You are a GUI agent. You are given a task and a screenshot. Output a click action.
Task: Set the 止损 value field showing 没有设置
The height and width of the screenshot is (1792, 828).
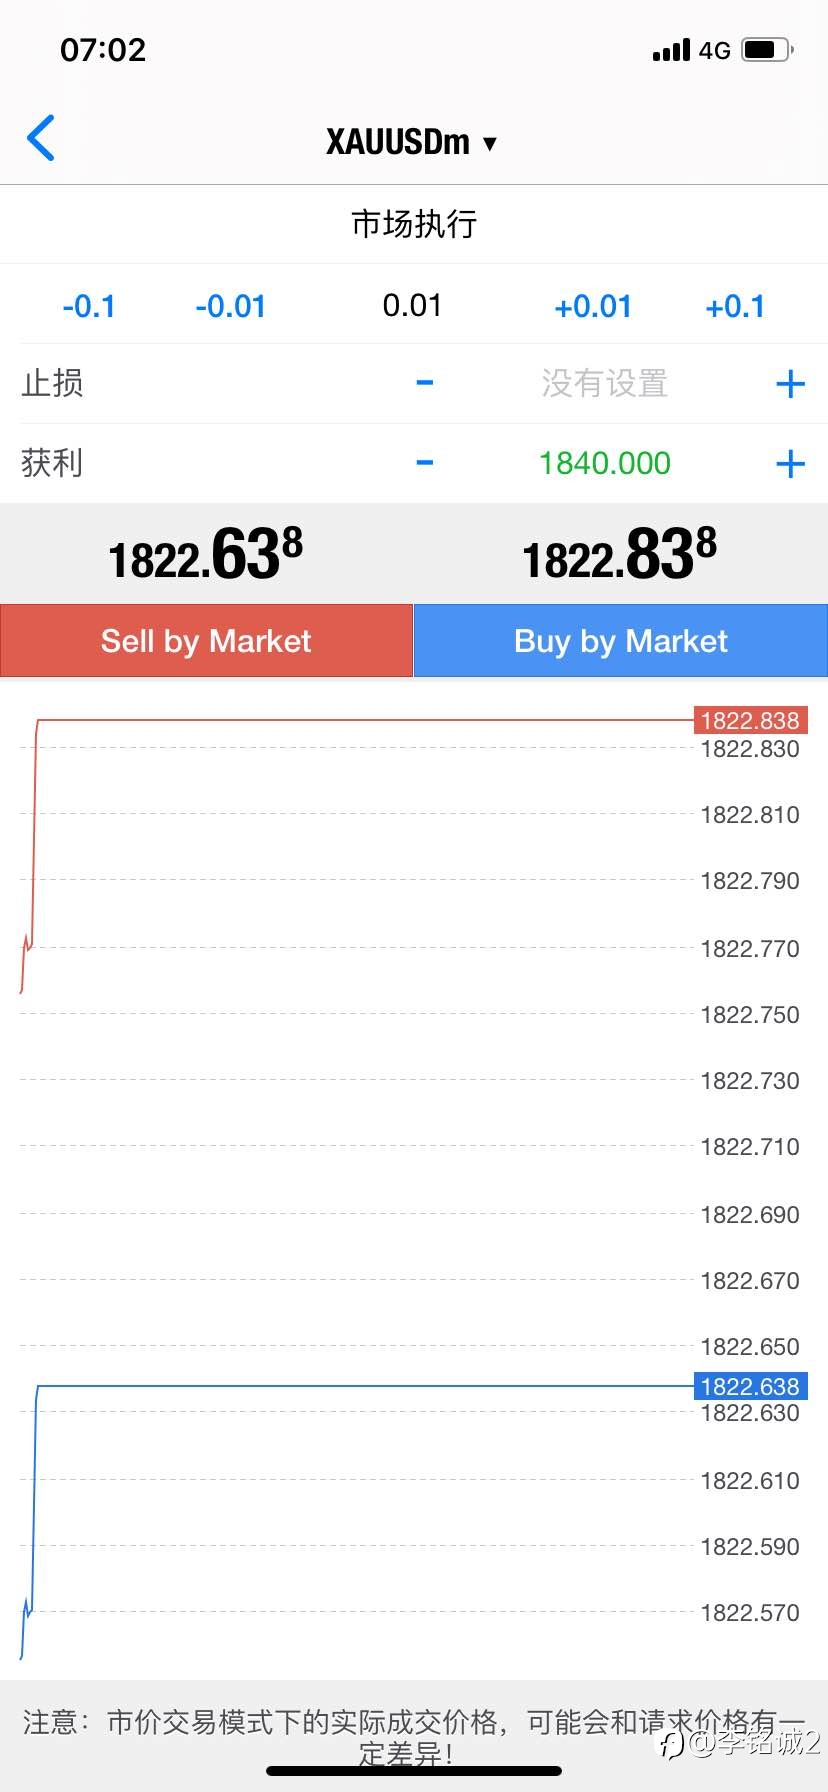pos(605,383)
